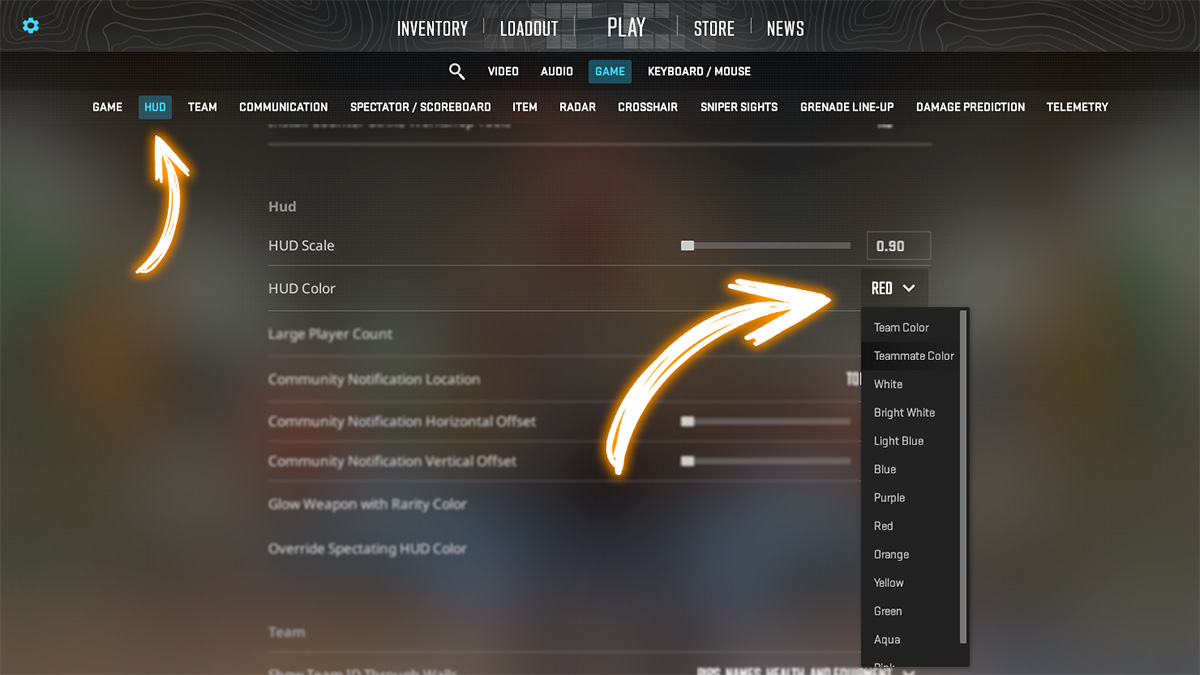Click the settings search magnifier icon
The width and height of the screenshot is (1200, 675).
[457, 71]
